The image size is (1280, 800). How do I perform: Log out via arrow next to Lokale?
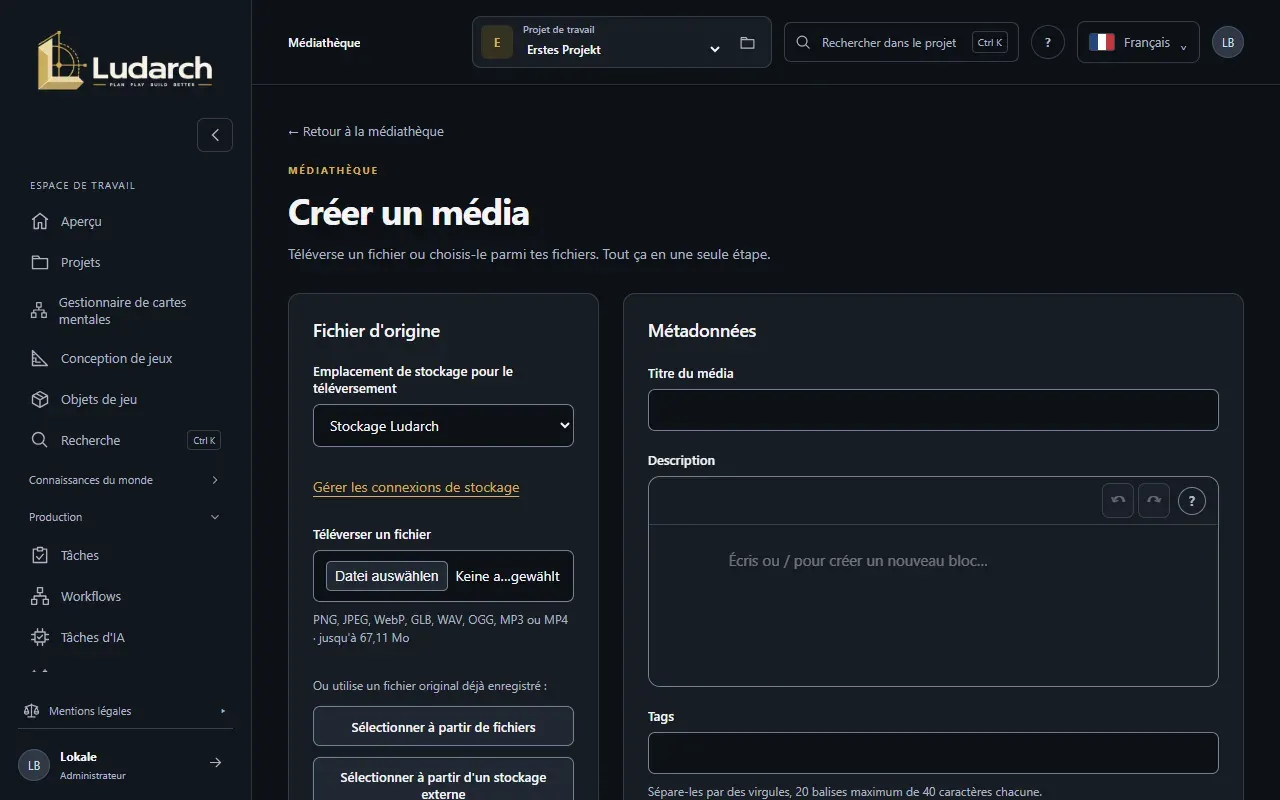pos(215,763)
